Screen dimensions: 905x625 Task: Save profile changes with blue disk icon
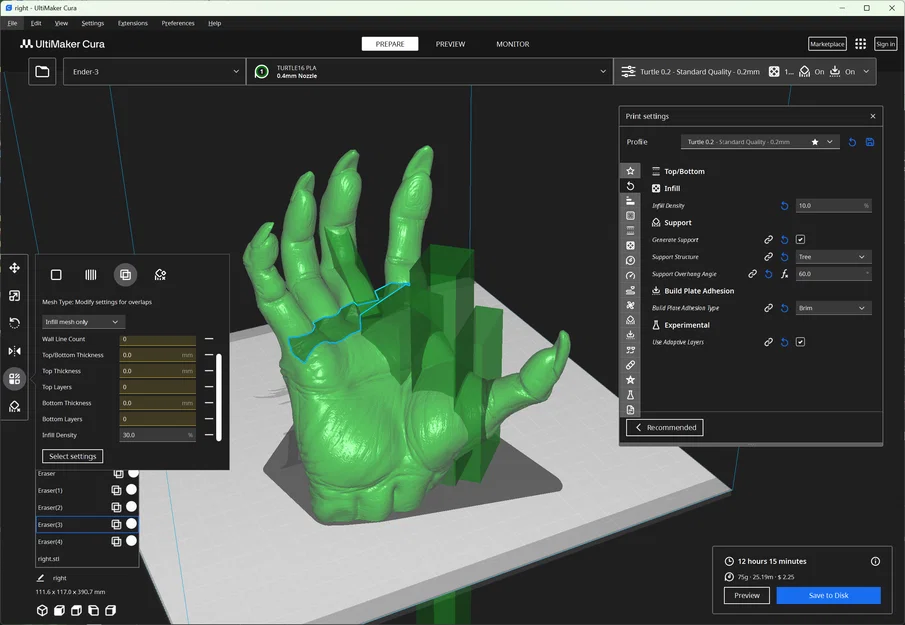870,142
